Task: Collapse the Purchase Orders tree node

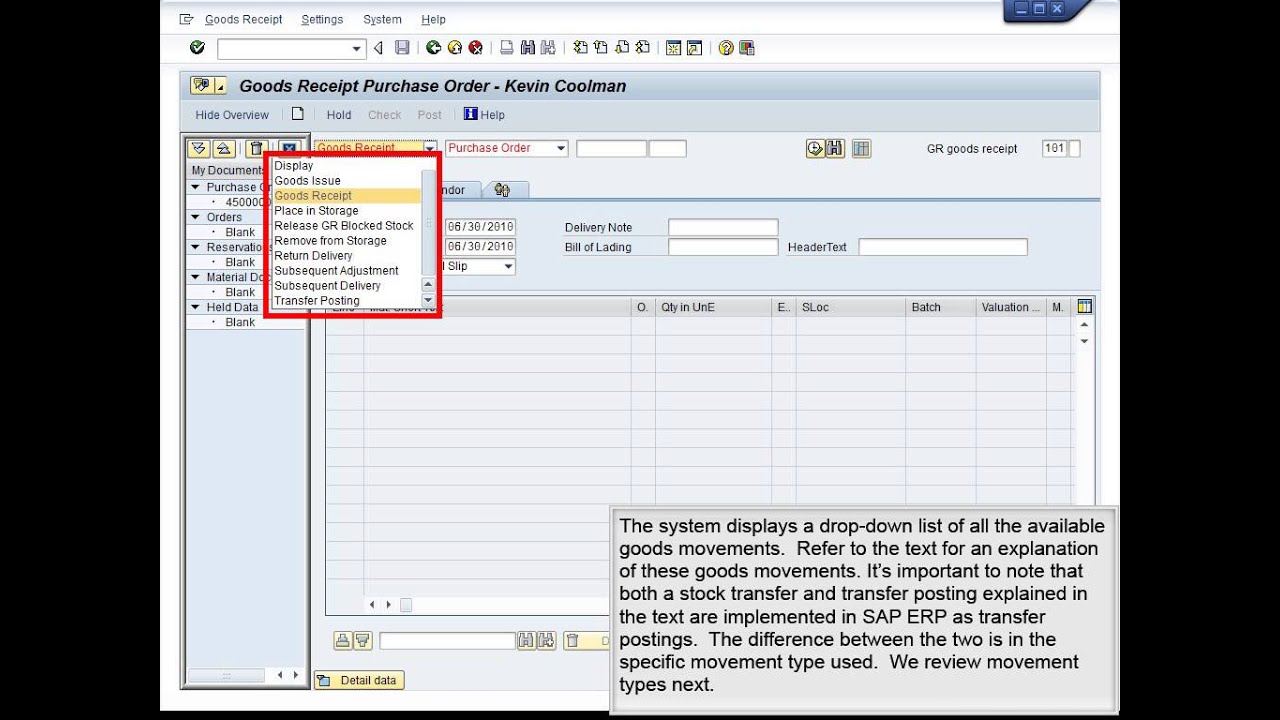Action: pyautogui.click(x=196, y=187)
